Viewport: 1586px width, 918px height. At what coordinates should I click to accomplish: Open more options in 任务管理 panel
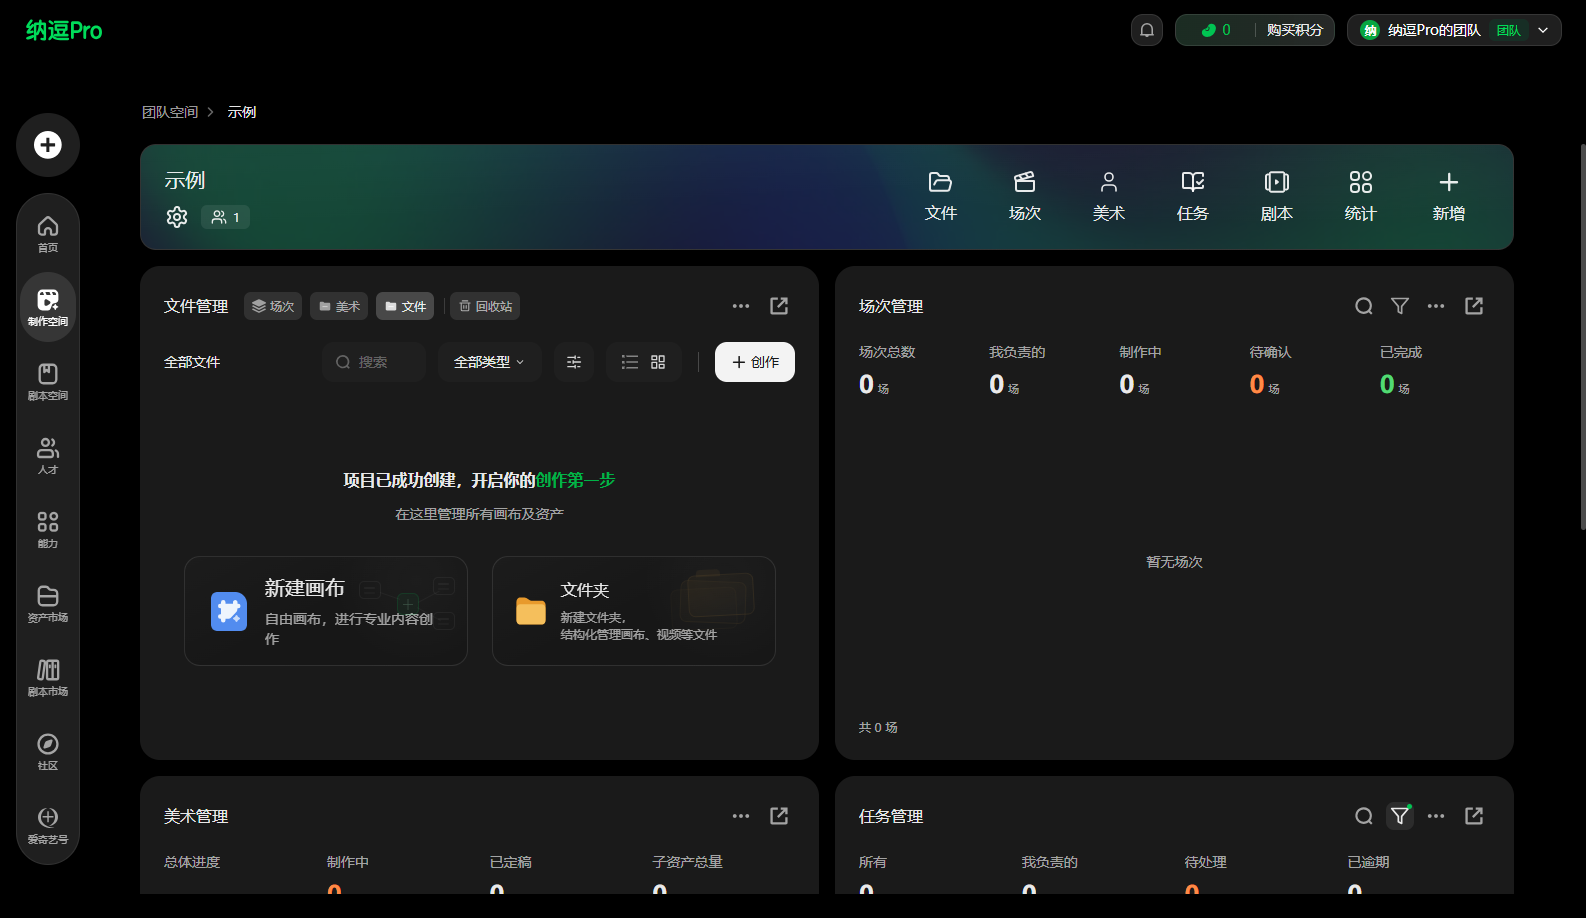(x=1436, y=816)
